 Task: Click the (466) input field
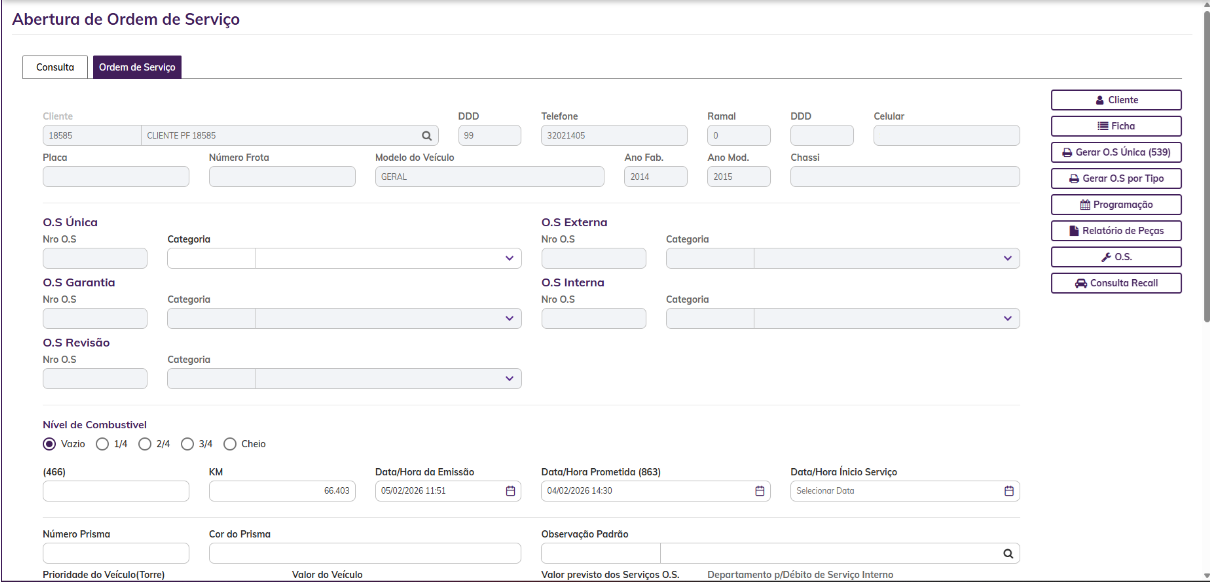click(x=116, y=491)
